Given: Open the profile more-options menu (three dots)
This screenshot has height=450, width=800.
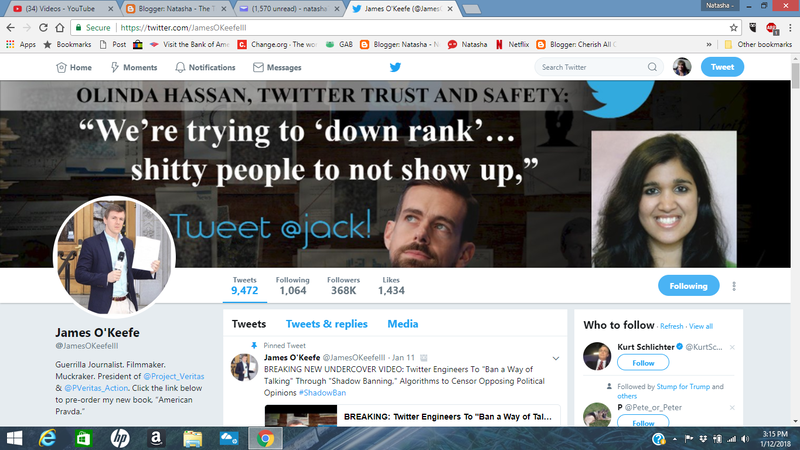Looking at the screenshot, I should click(x=735, y=286).
